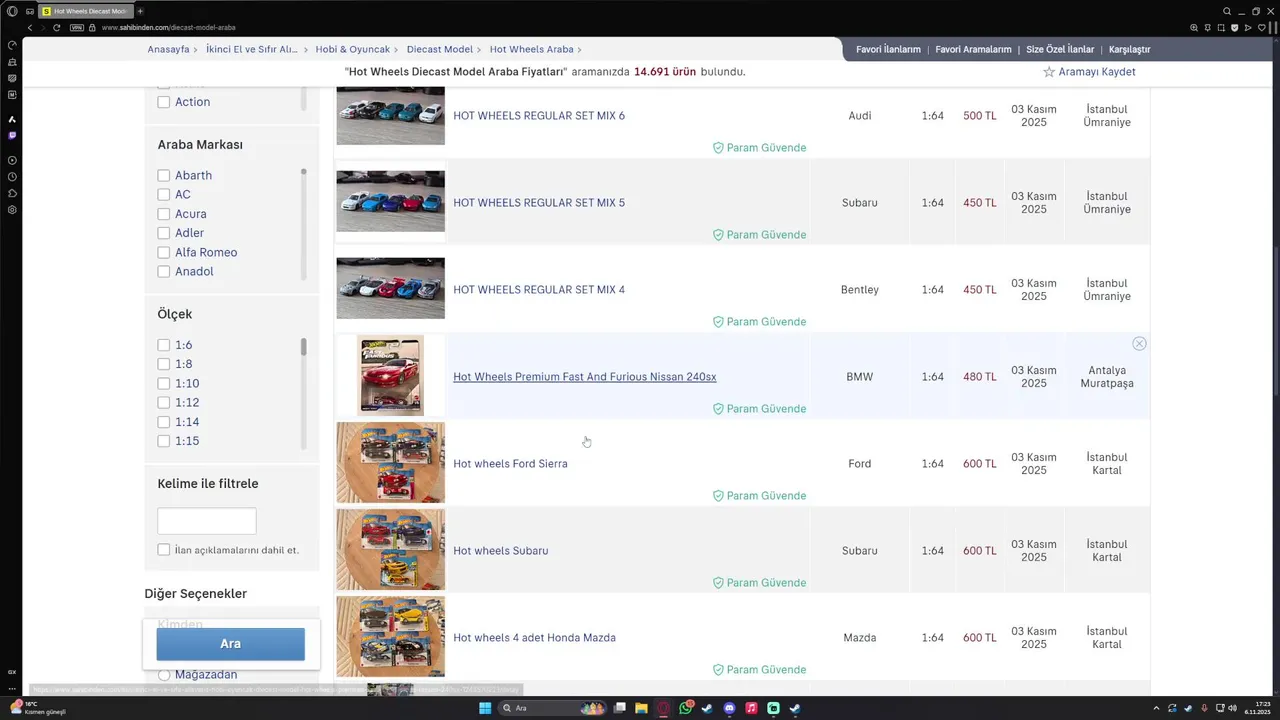This screenshot has width=1280, height=720.
Task: Save the search with Aramayı Kaydet
Action: (1097, 72)
